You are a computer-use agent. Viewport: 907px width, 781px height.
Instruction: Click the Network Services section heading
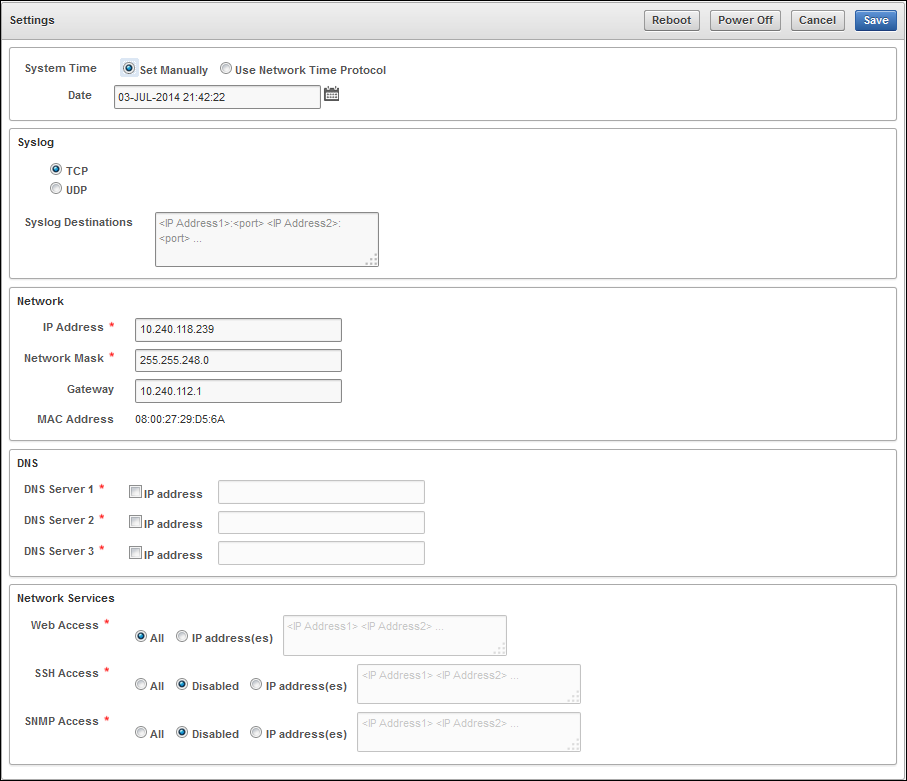click(66, 598)
